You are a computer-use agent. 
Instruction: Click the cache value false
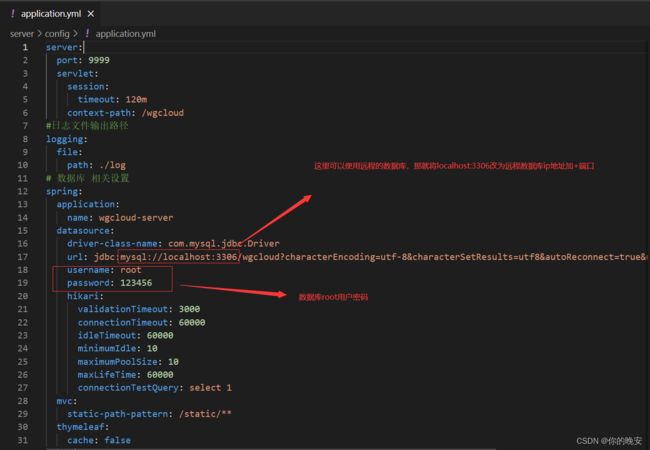point(118,440)
